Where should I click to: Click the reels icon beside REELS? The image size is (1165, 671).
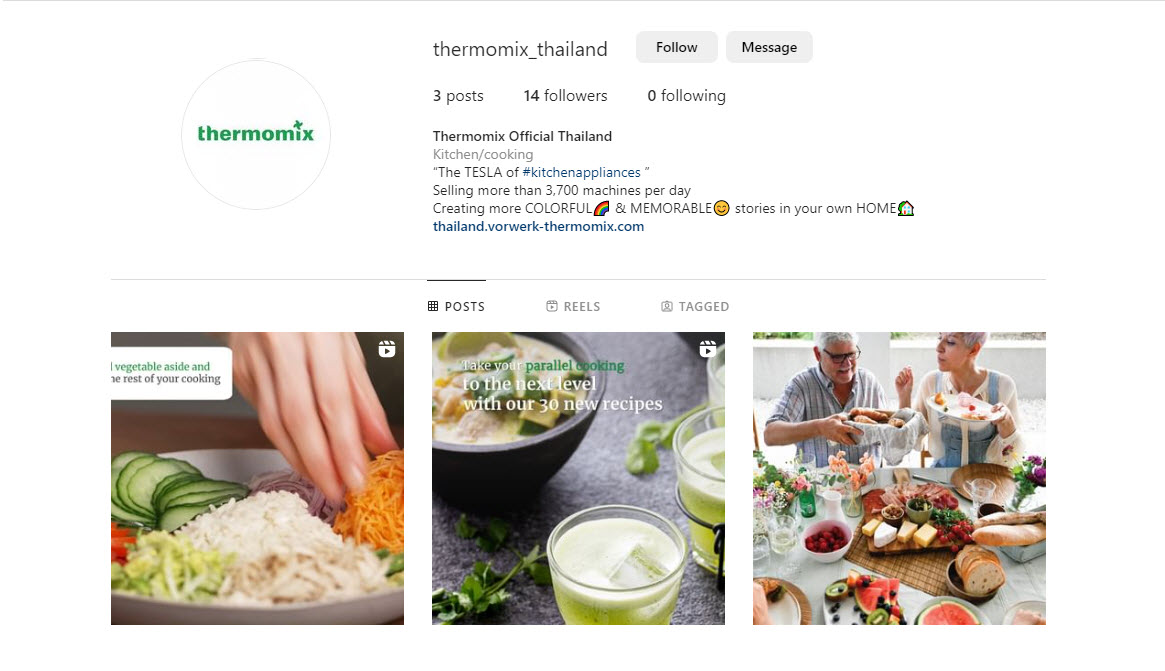coord(551,306)
